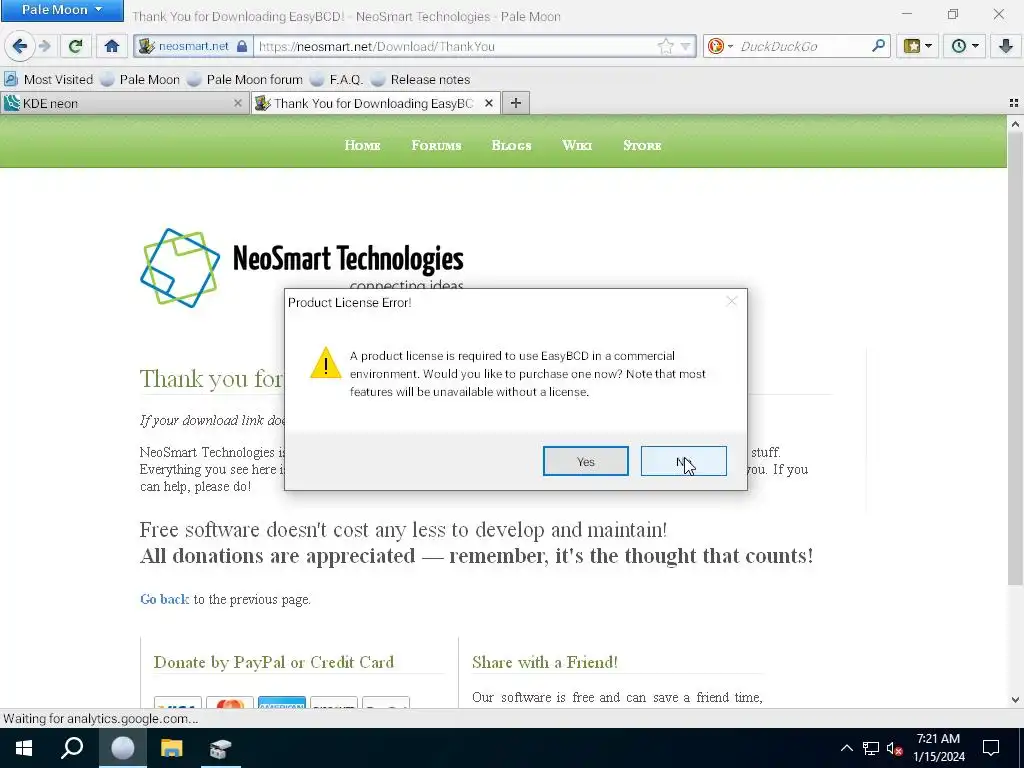
Task: Click the network status tray icon
Action: pyautogui.click(x=871, y=748)
